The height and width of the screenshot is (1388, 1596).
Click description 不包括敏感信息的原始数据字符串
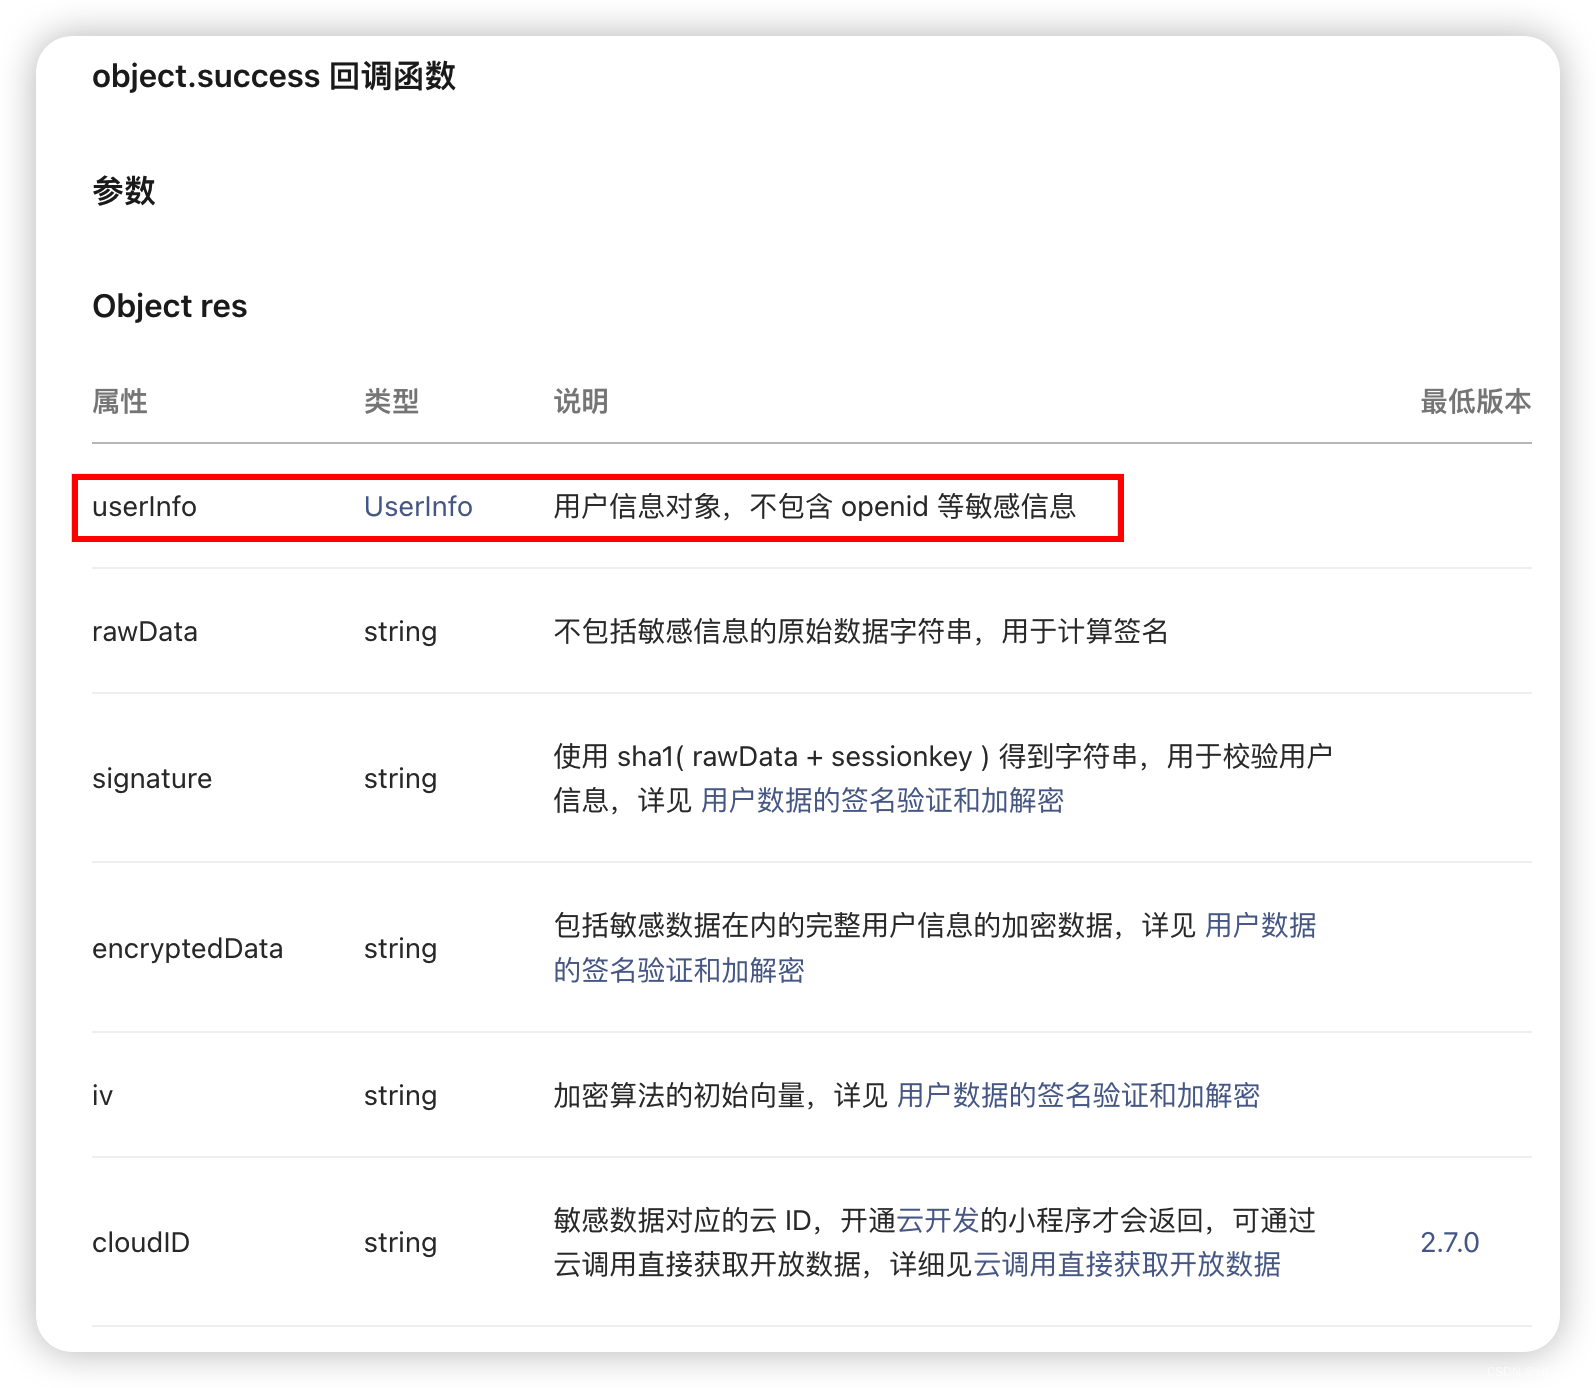pyautogui.click(x=763, y=632)
